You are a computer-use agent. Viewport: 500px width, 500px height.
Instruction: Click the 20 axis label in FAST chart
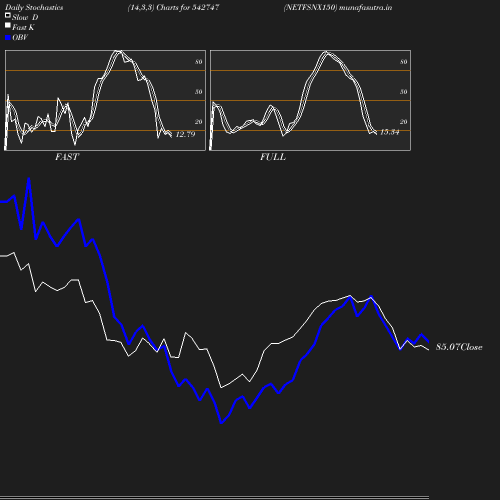(x=199, y=122)
